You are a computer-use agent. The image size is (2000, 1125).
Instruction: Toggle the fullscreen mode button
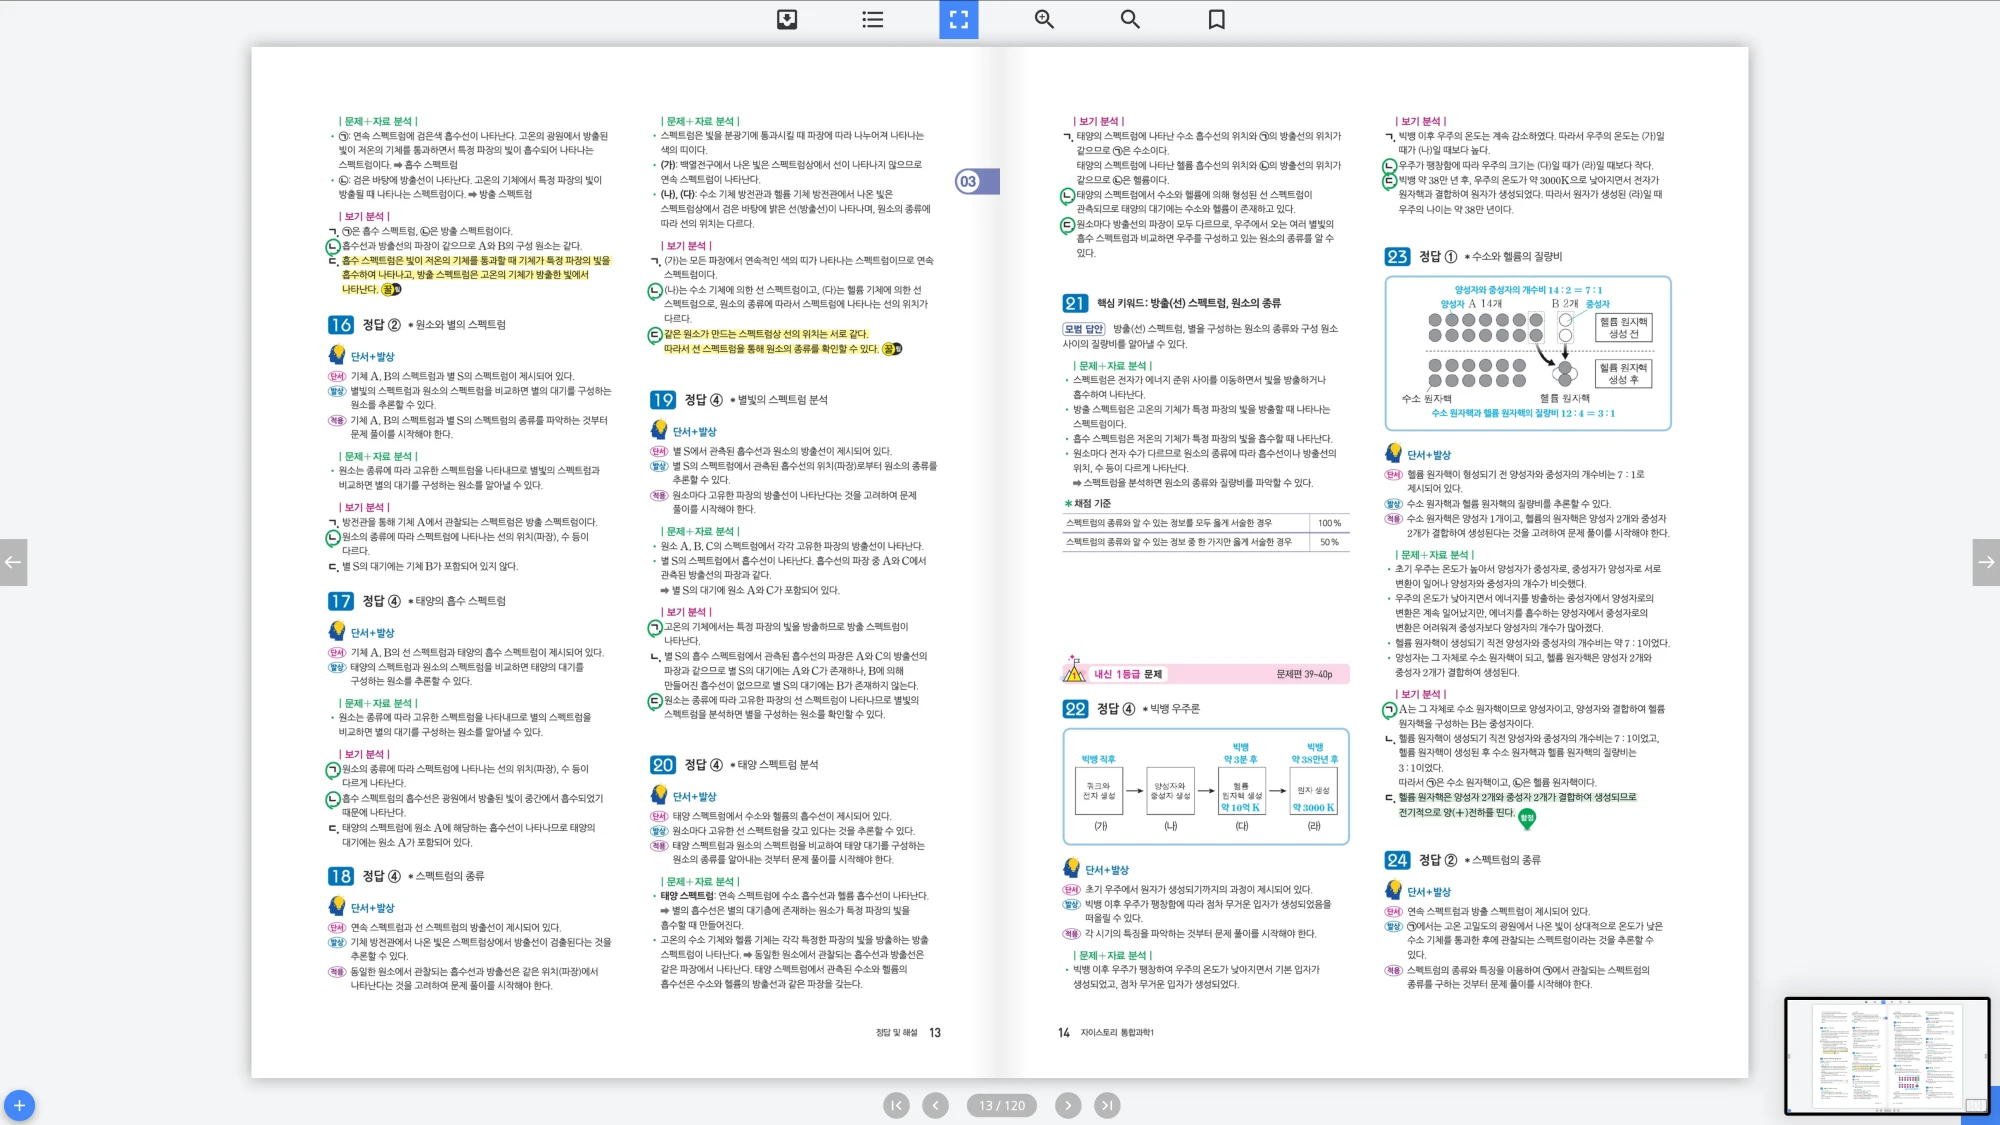point(958,19)
